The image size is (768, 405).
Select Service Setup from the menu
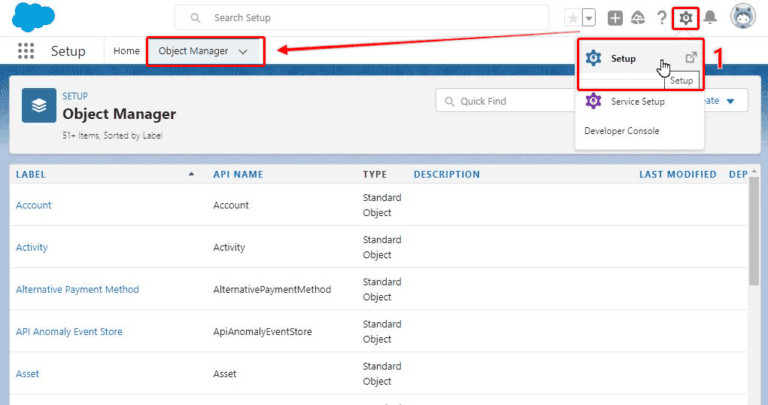[637, 101]
